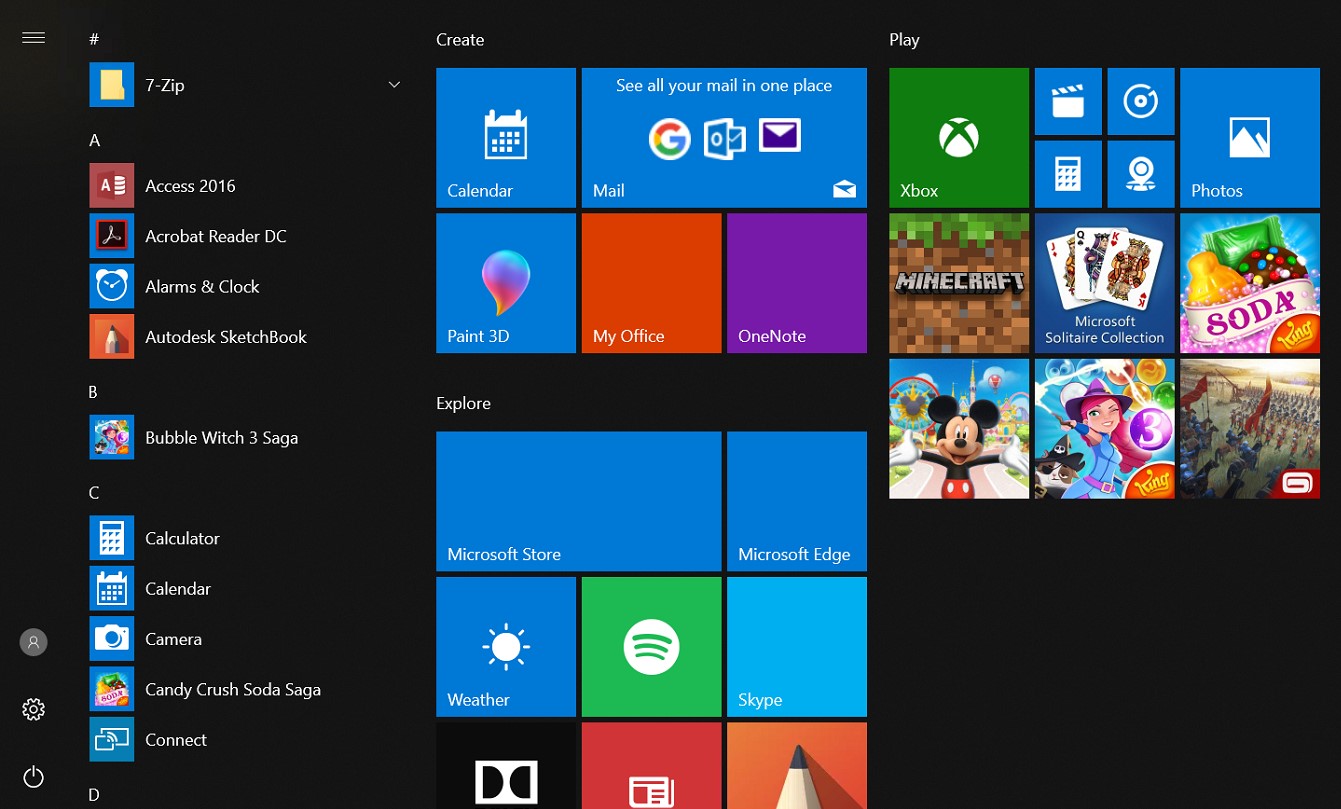
Task: Launch the Mickey Mouse Disney game tile
Action: [x=958, y=429]
